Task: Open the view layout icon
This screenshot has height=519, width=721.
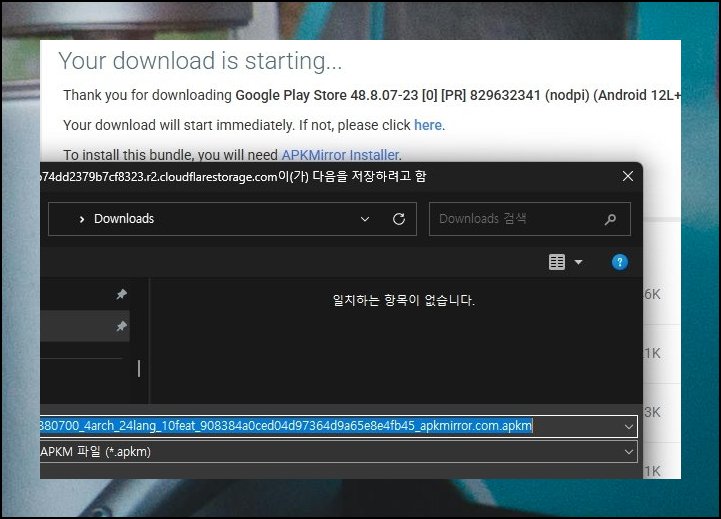Action: (556, 262)
